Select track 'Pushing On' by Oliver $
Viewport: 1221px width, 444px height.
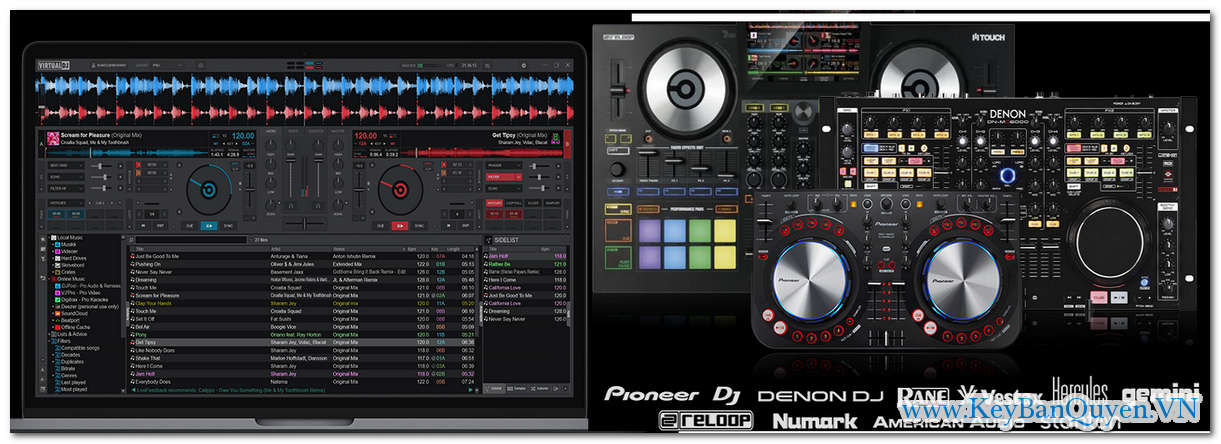pyautogui.click(x=303, y=264)
